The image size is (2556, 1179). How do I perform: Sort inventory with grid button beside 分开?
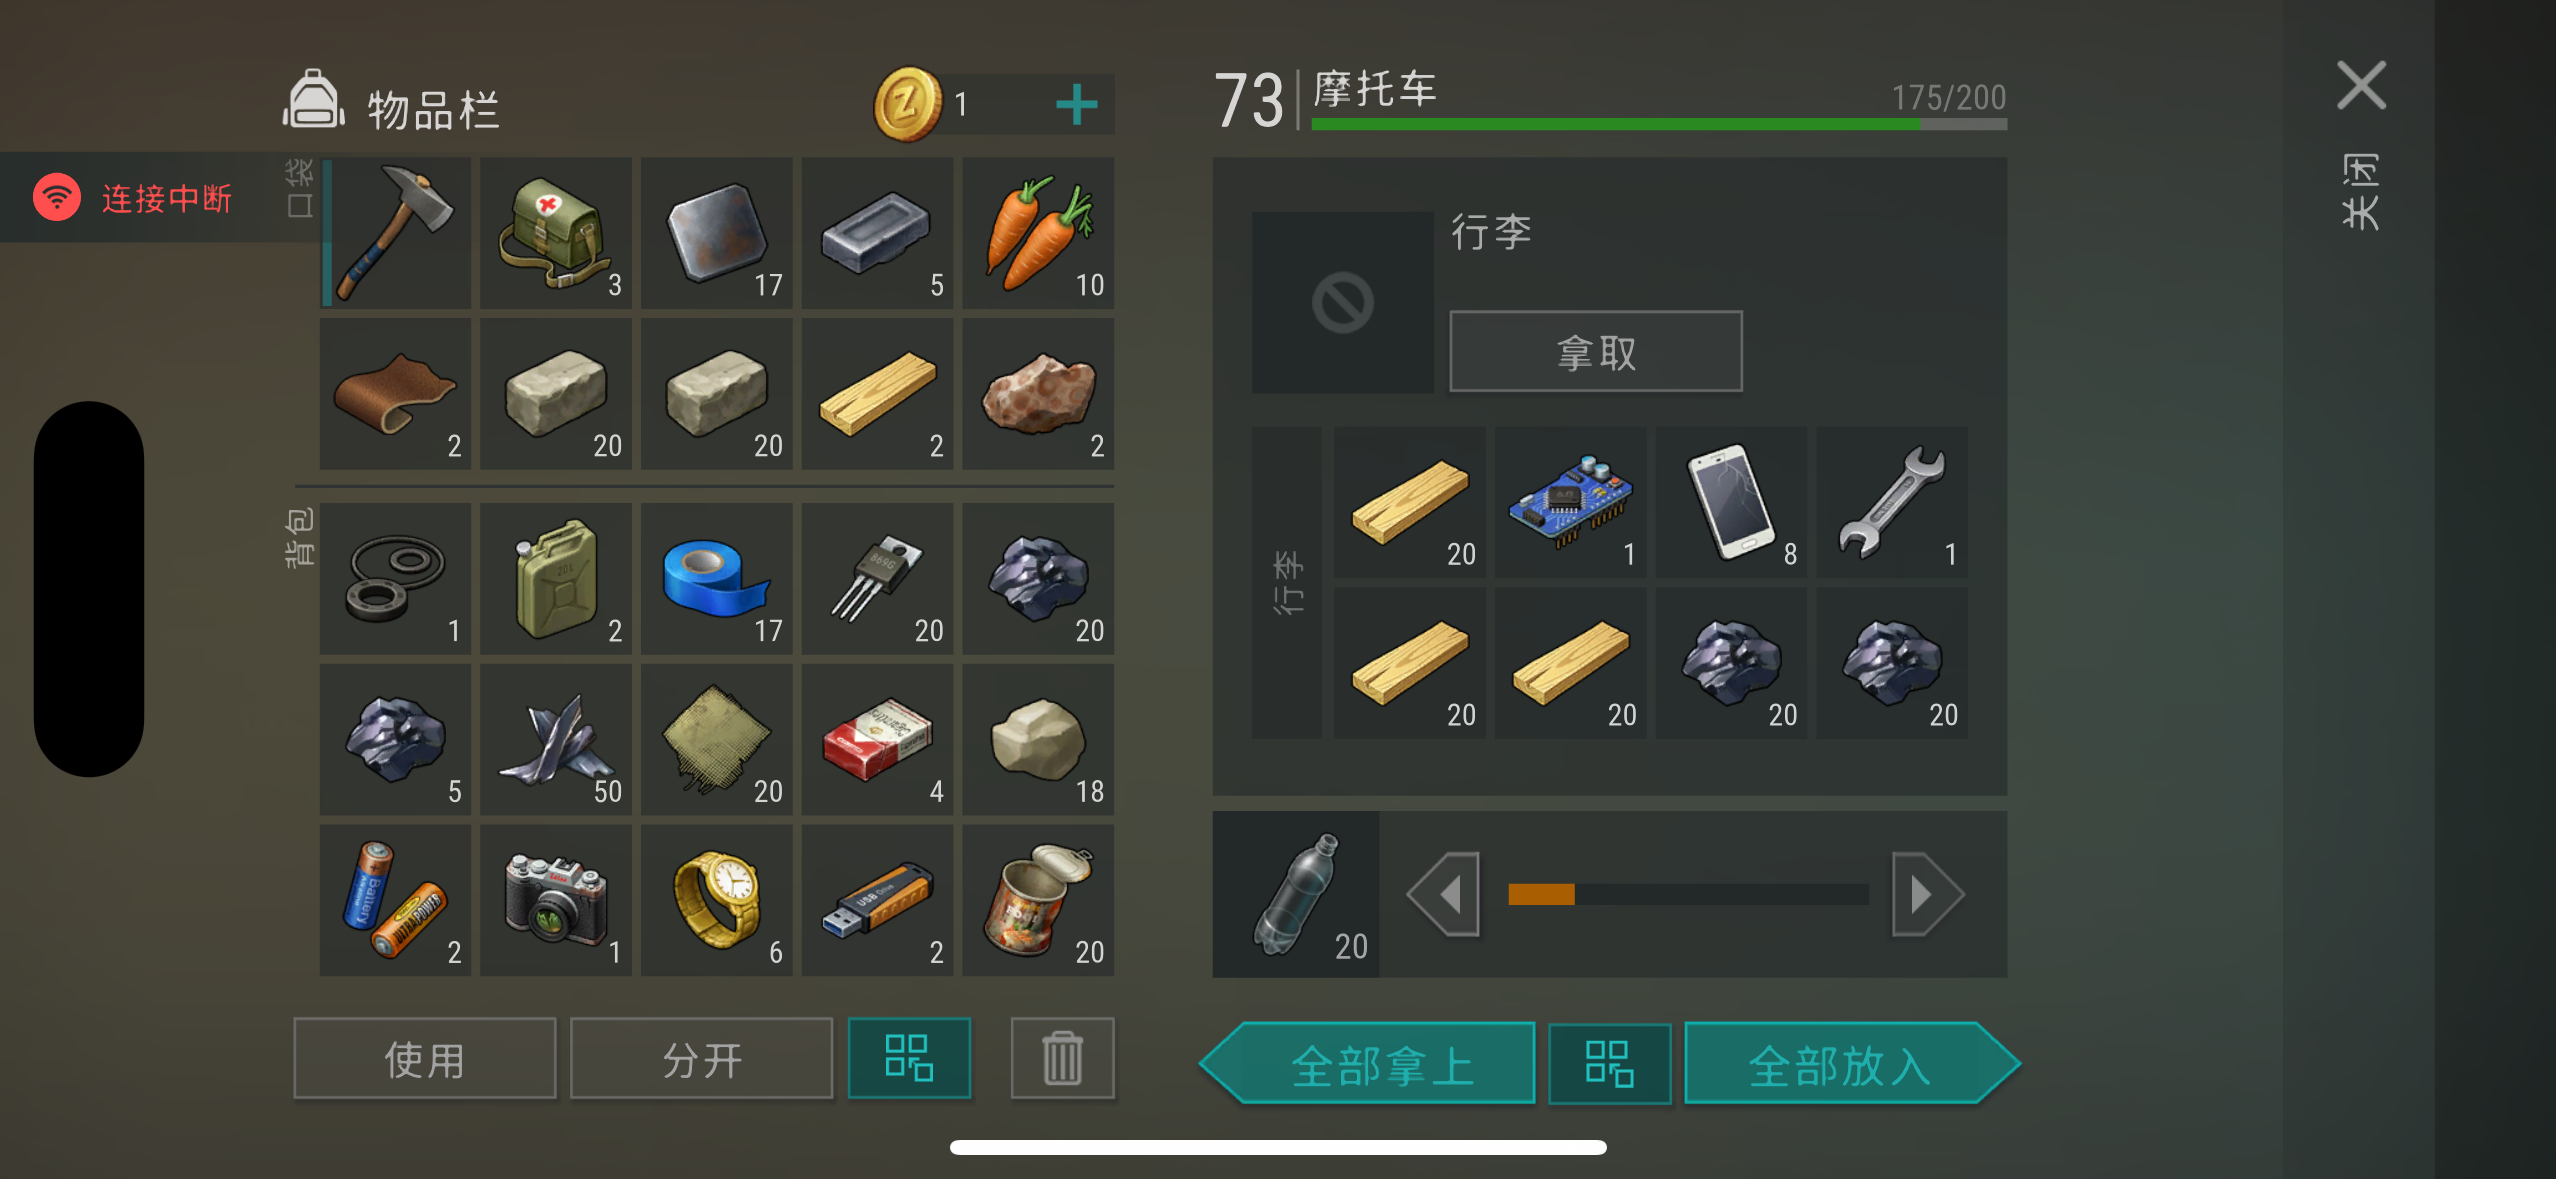[x=909, y=1058]
